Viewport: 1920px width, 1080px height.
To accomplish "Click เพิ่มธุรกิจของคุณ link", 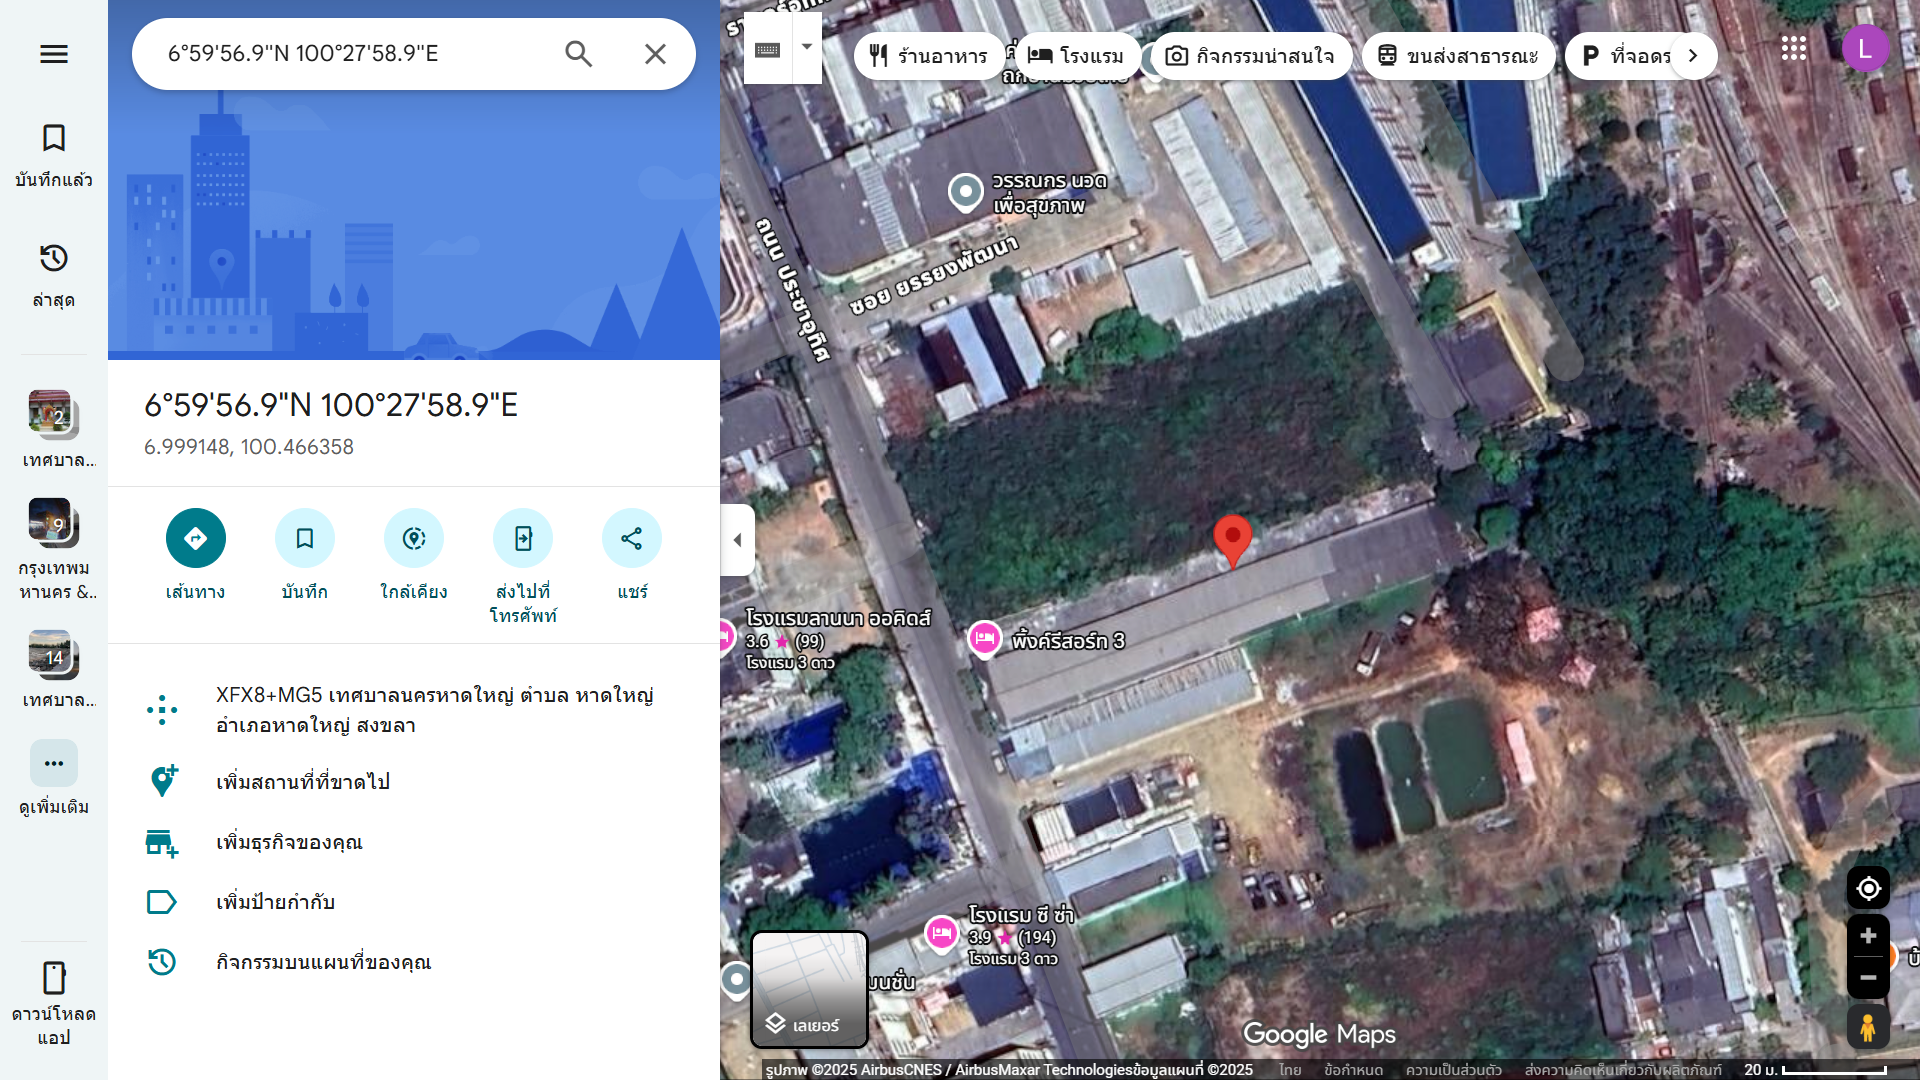I will click(x=290, y=842).
